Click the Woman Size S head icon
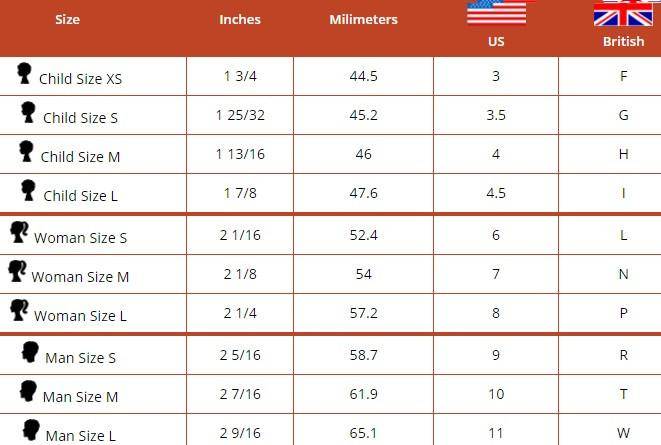The height and width of the screenshot is (445, 661). click(20, 232)
